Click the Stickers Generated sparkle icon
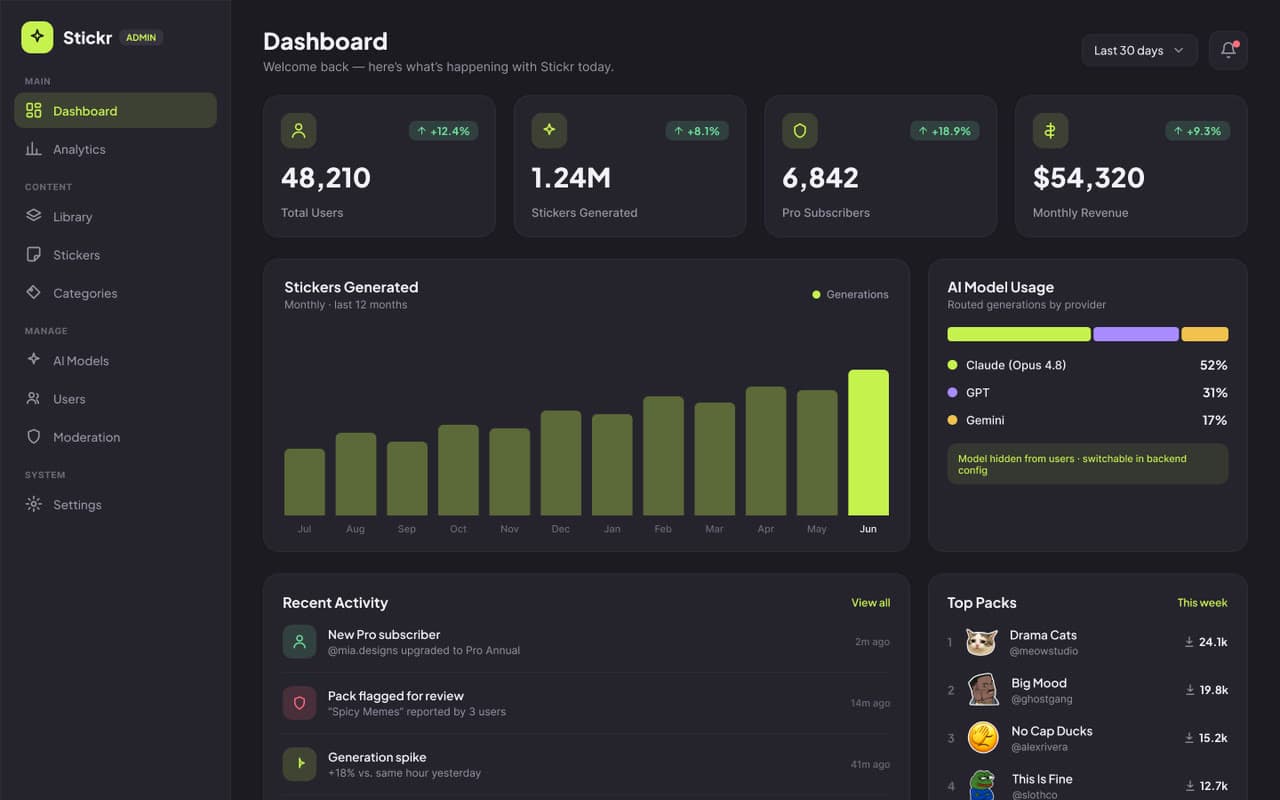 point(549,131)
